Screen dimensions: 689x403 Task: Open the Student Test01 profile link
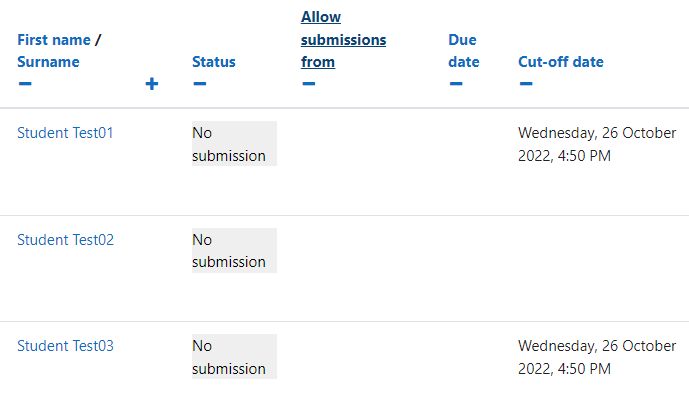tap(65, 133)
